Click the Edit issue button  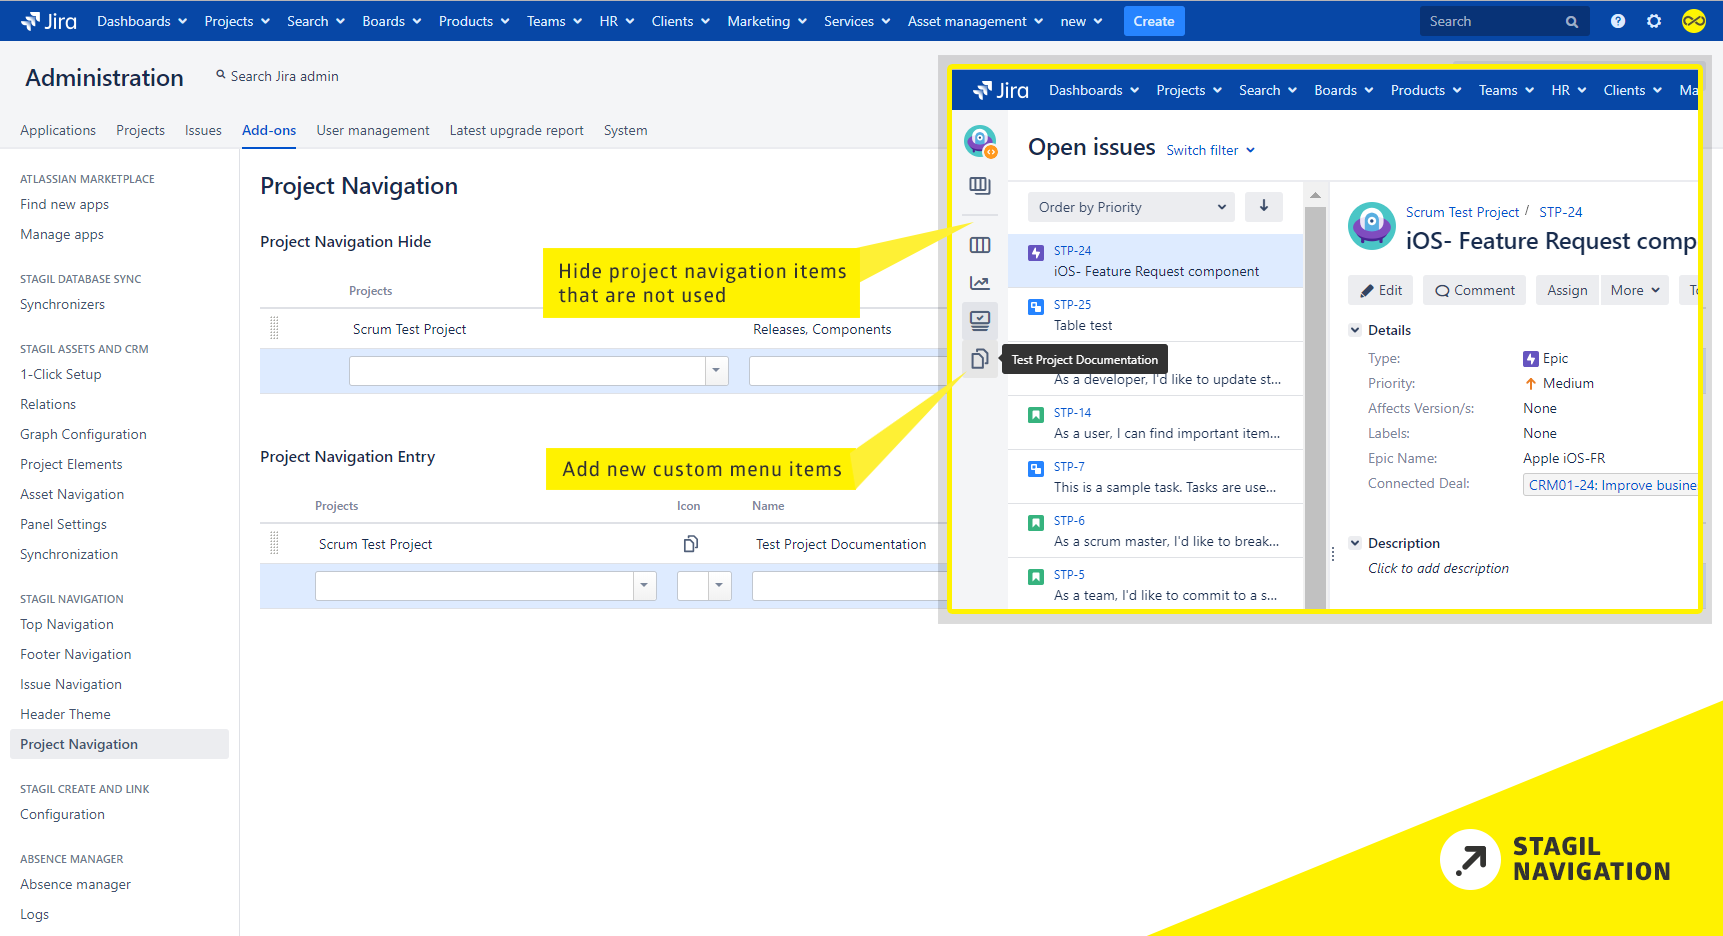click(x=1381, y=290)
